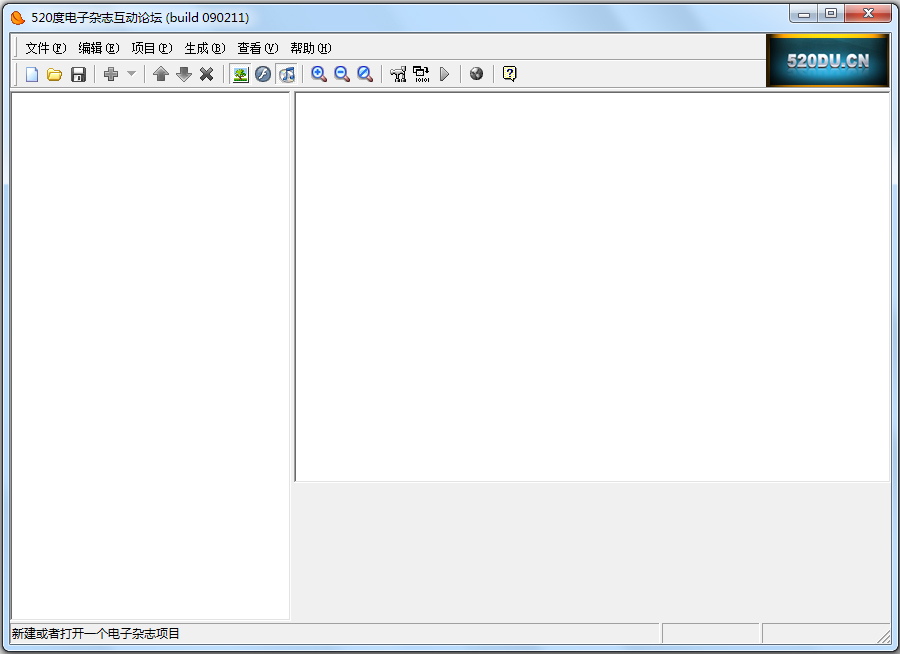Create a new project with the blank page icon

point(32,74)
